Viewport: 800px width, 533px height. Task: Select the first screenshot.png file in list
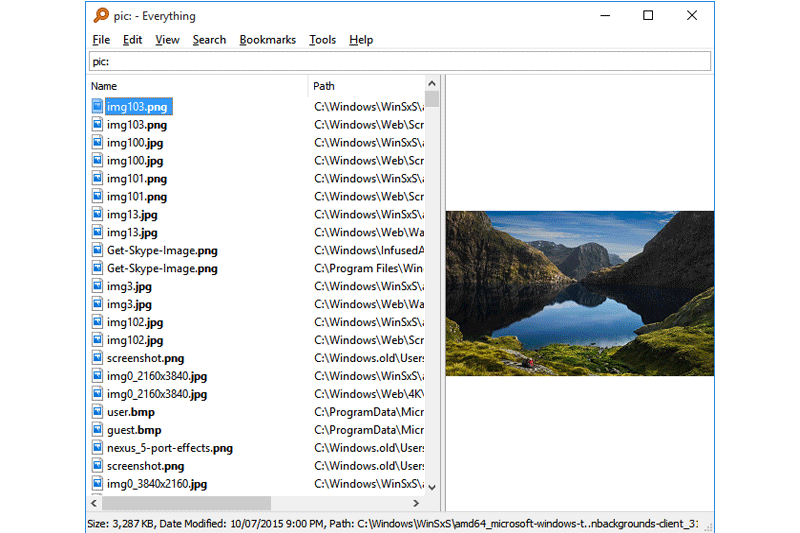click(x=145, y=358)
